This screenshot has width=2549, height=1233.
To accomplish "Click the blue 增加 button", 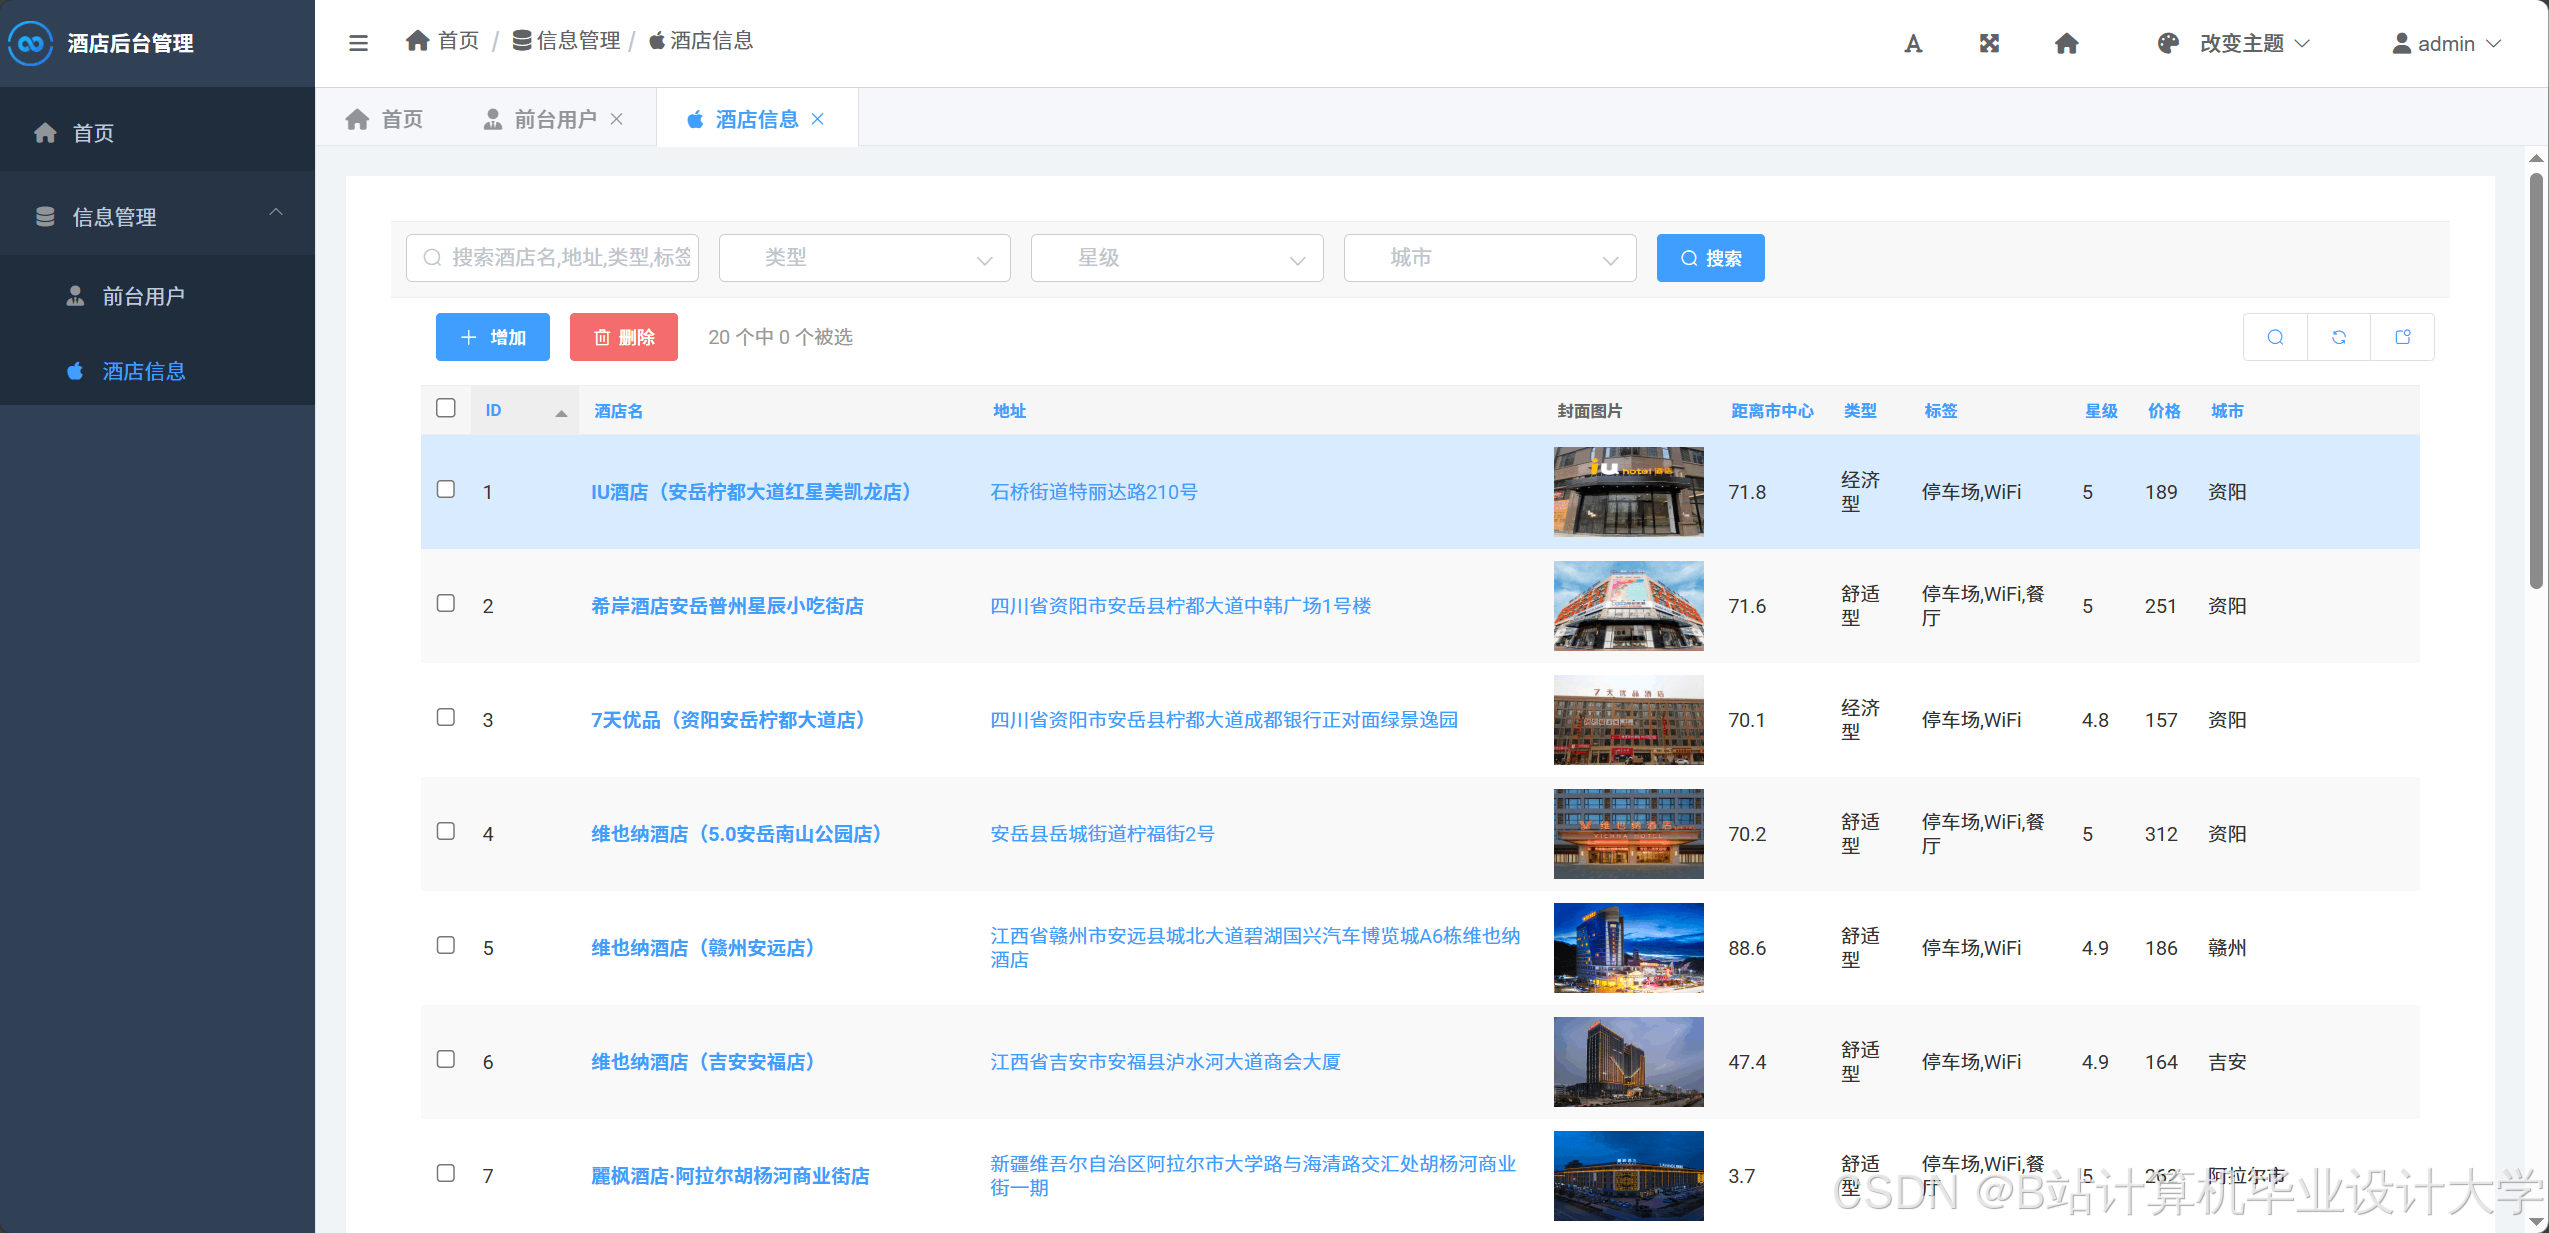I will 492,337.
